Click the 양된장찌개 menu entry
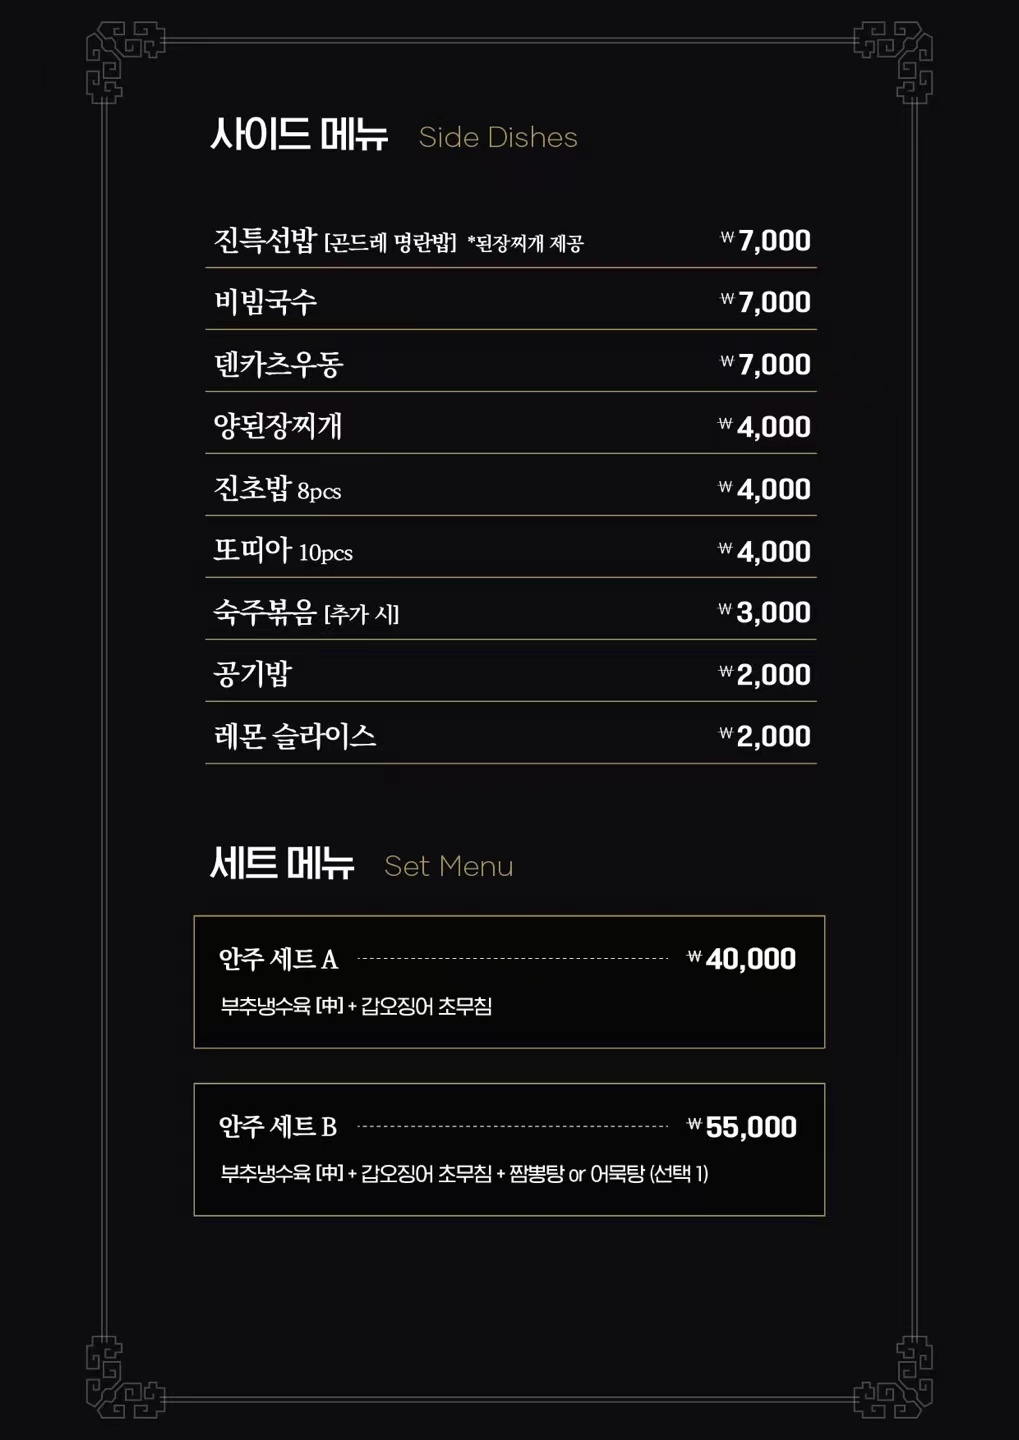Image resolution: width=1019 pixels, height=1440 pixels. pyautogui.click(x=278, y=426)
